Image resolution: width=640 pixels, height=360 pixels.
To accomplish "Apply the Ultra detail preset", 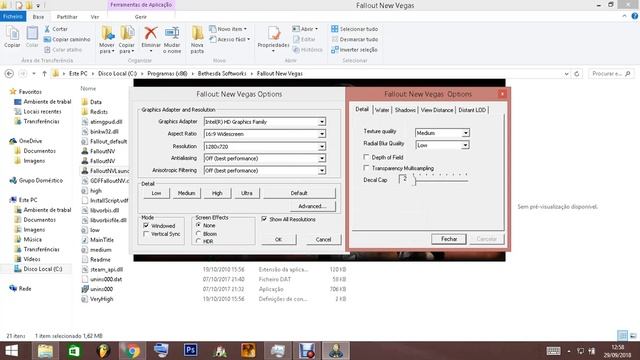I will click(247, 193).
